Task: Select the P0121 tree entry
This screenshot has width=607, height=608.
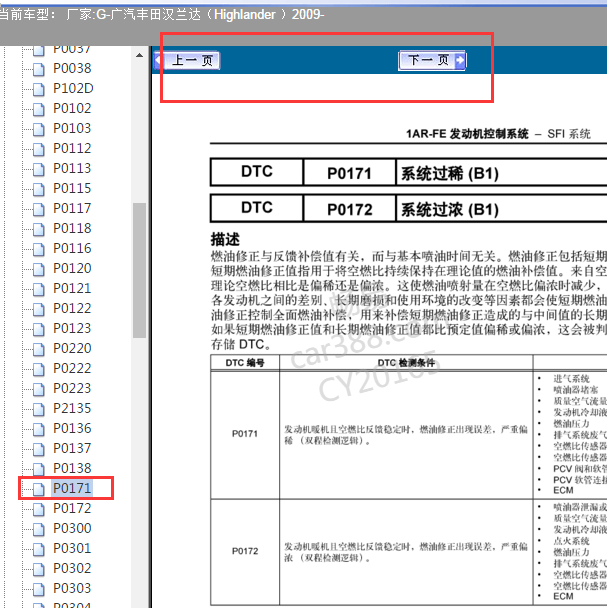Action: 72,288
